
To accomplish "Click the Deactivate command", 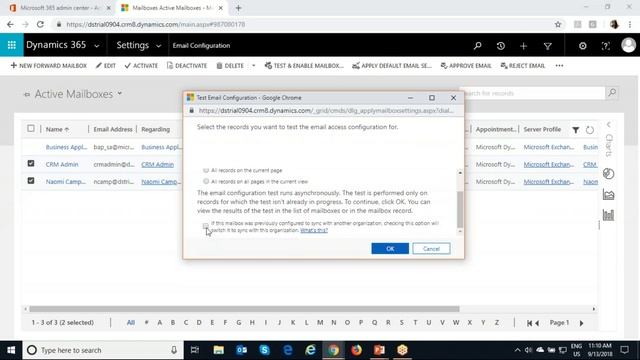I will [x=187, y=66].
